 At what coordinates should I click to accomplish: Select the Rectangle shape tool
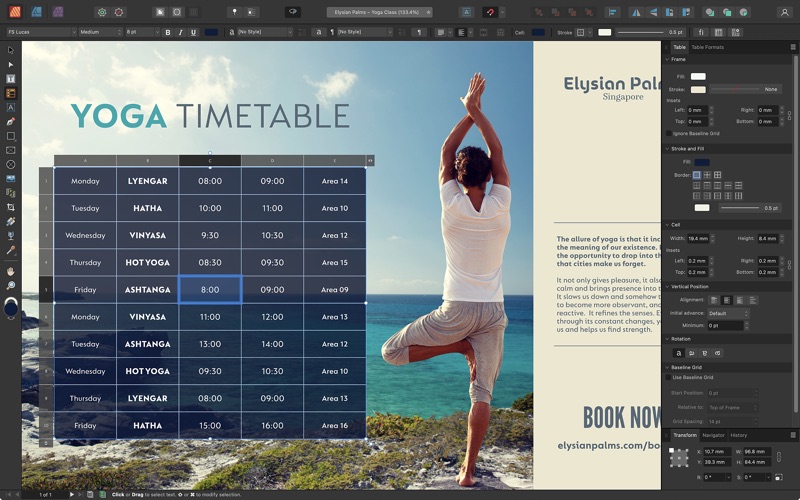point(11,136)
